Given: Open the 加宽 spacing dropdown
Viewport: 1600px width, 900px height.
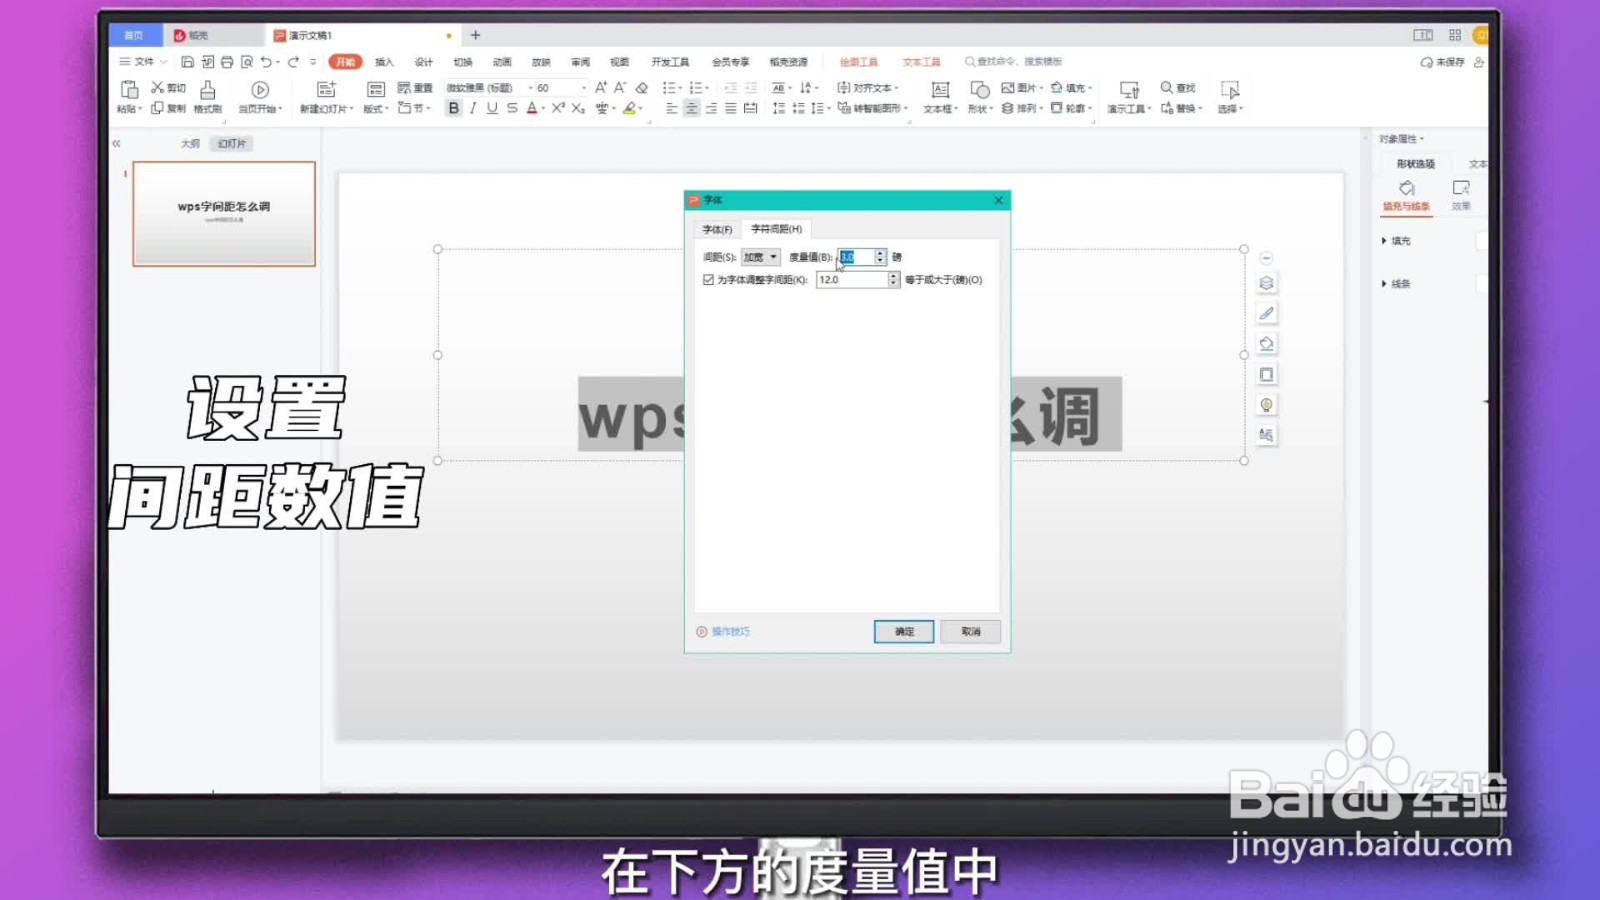Looking at the screenshot, I should click(x=759, y=256).
